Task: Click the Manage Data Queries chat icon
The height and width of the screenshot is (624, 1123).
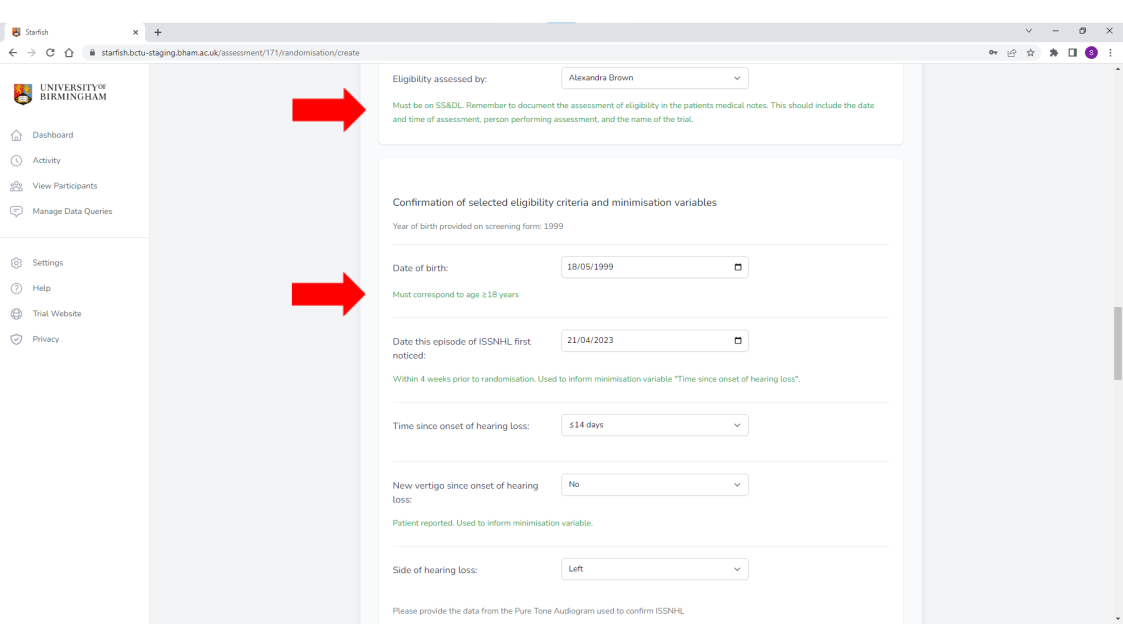Action: [16, 211]
